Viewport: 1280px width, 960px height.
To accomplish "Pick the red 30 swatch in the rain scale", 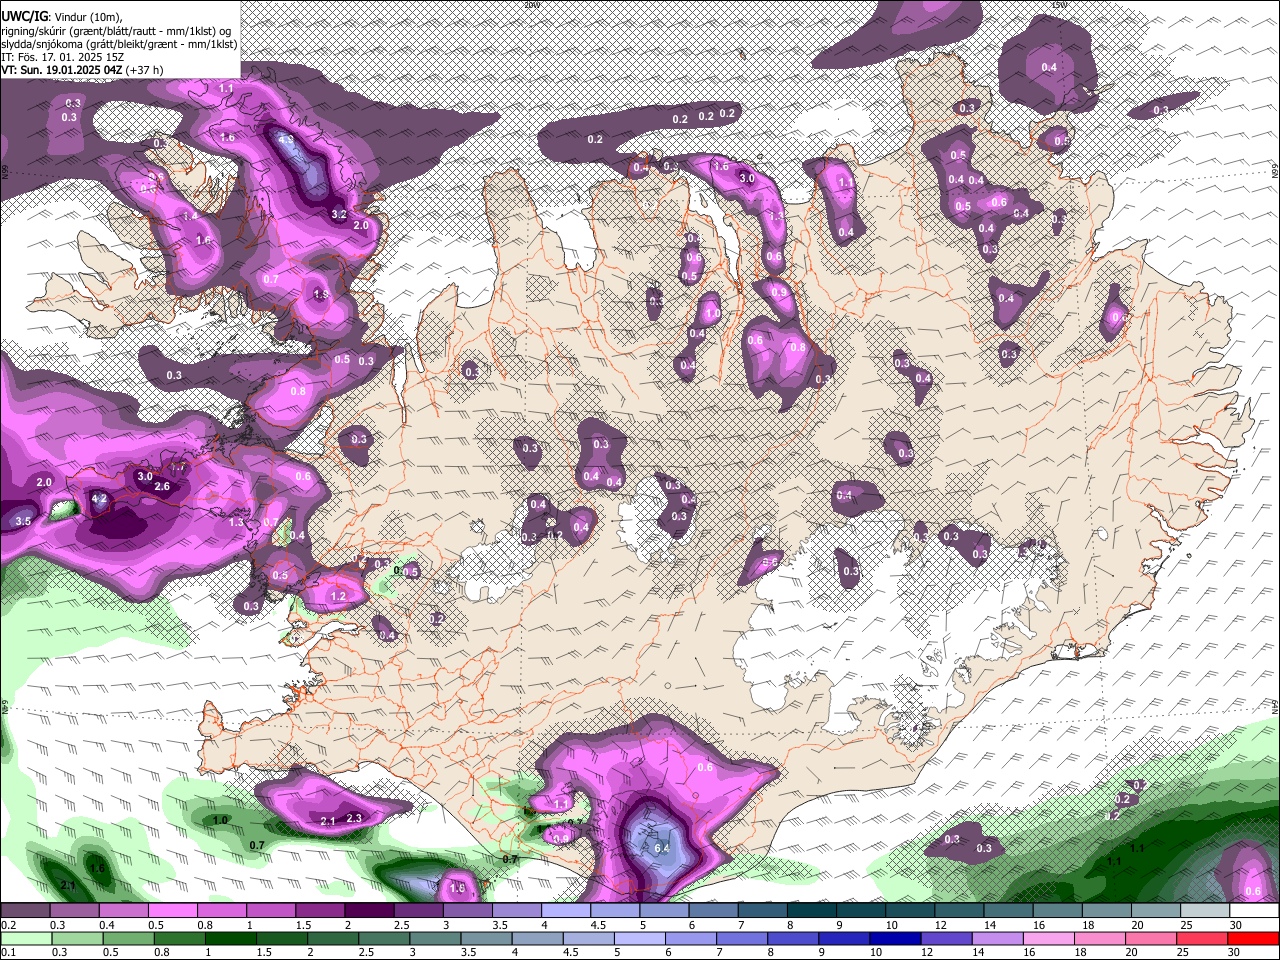I will pyautogui.click(x=1254, y=938).
